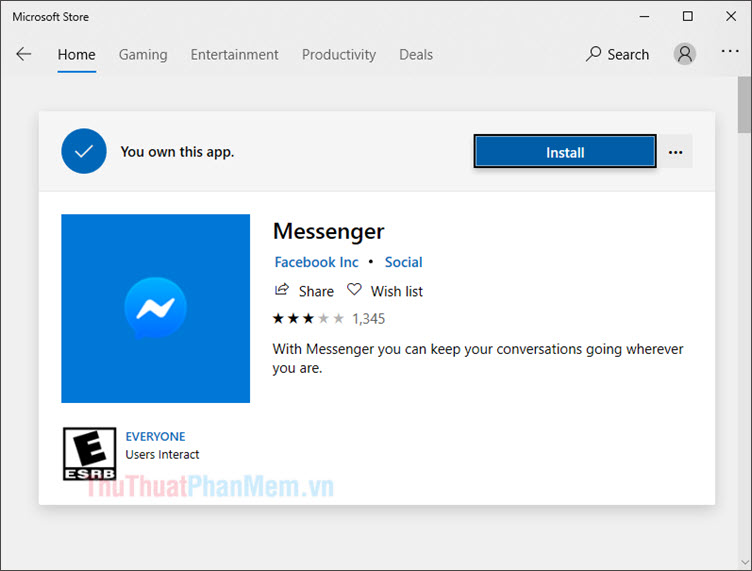752x571 pixels.
Task: Click the 'You own this app.' text
Action: click(x=177, y=152)
